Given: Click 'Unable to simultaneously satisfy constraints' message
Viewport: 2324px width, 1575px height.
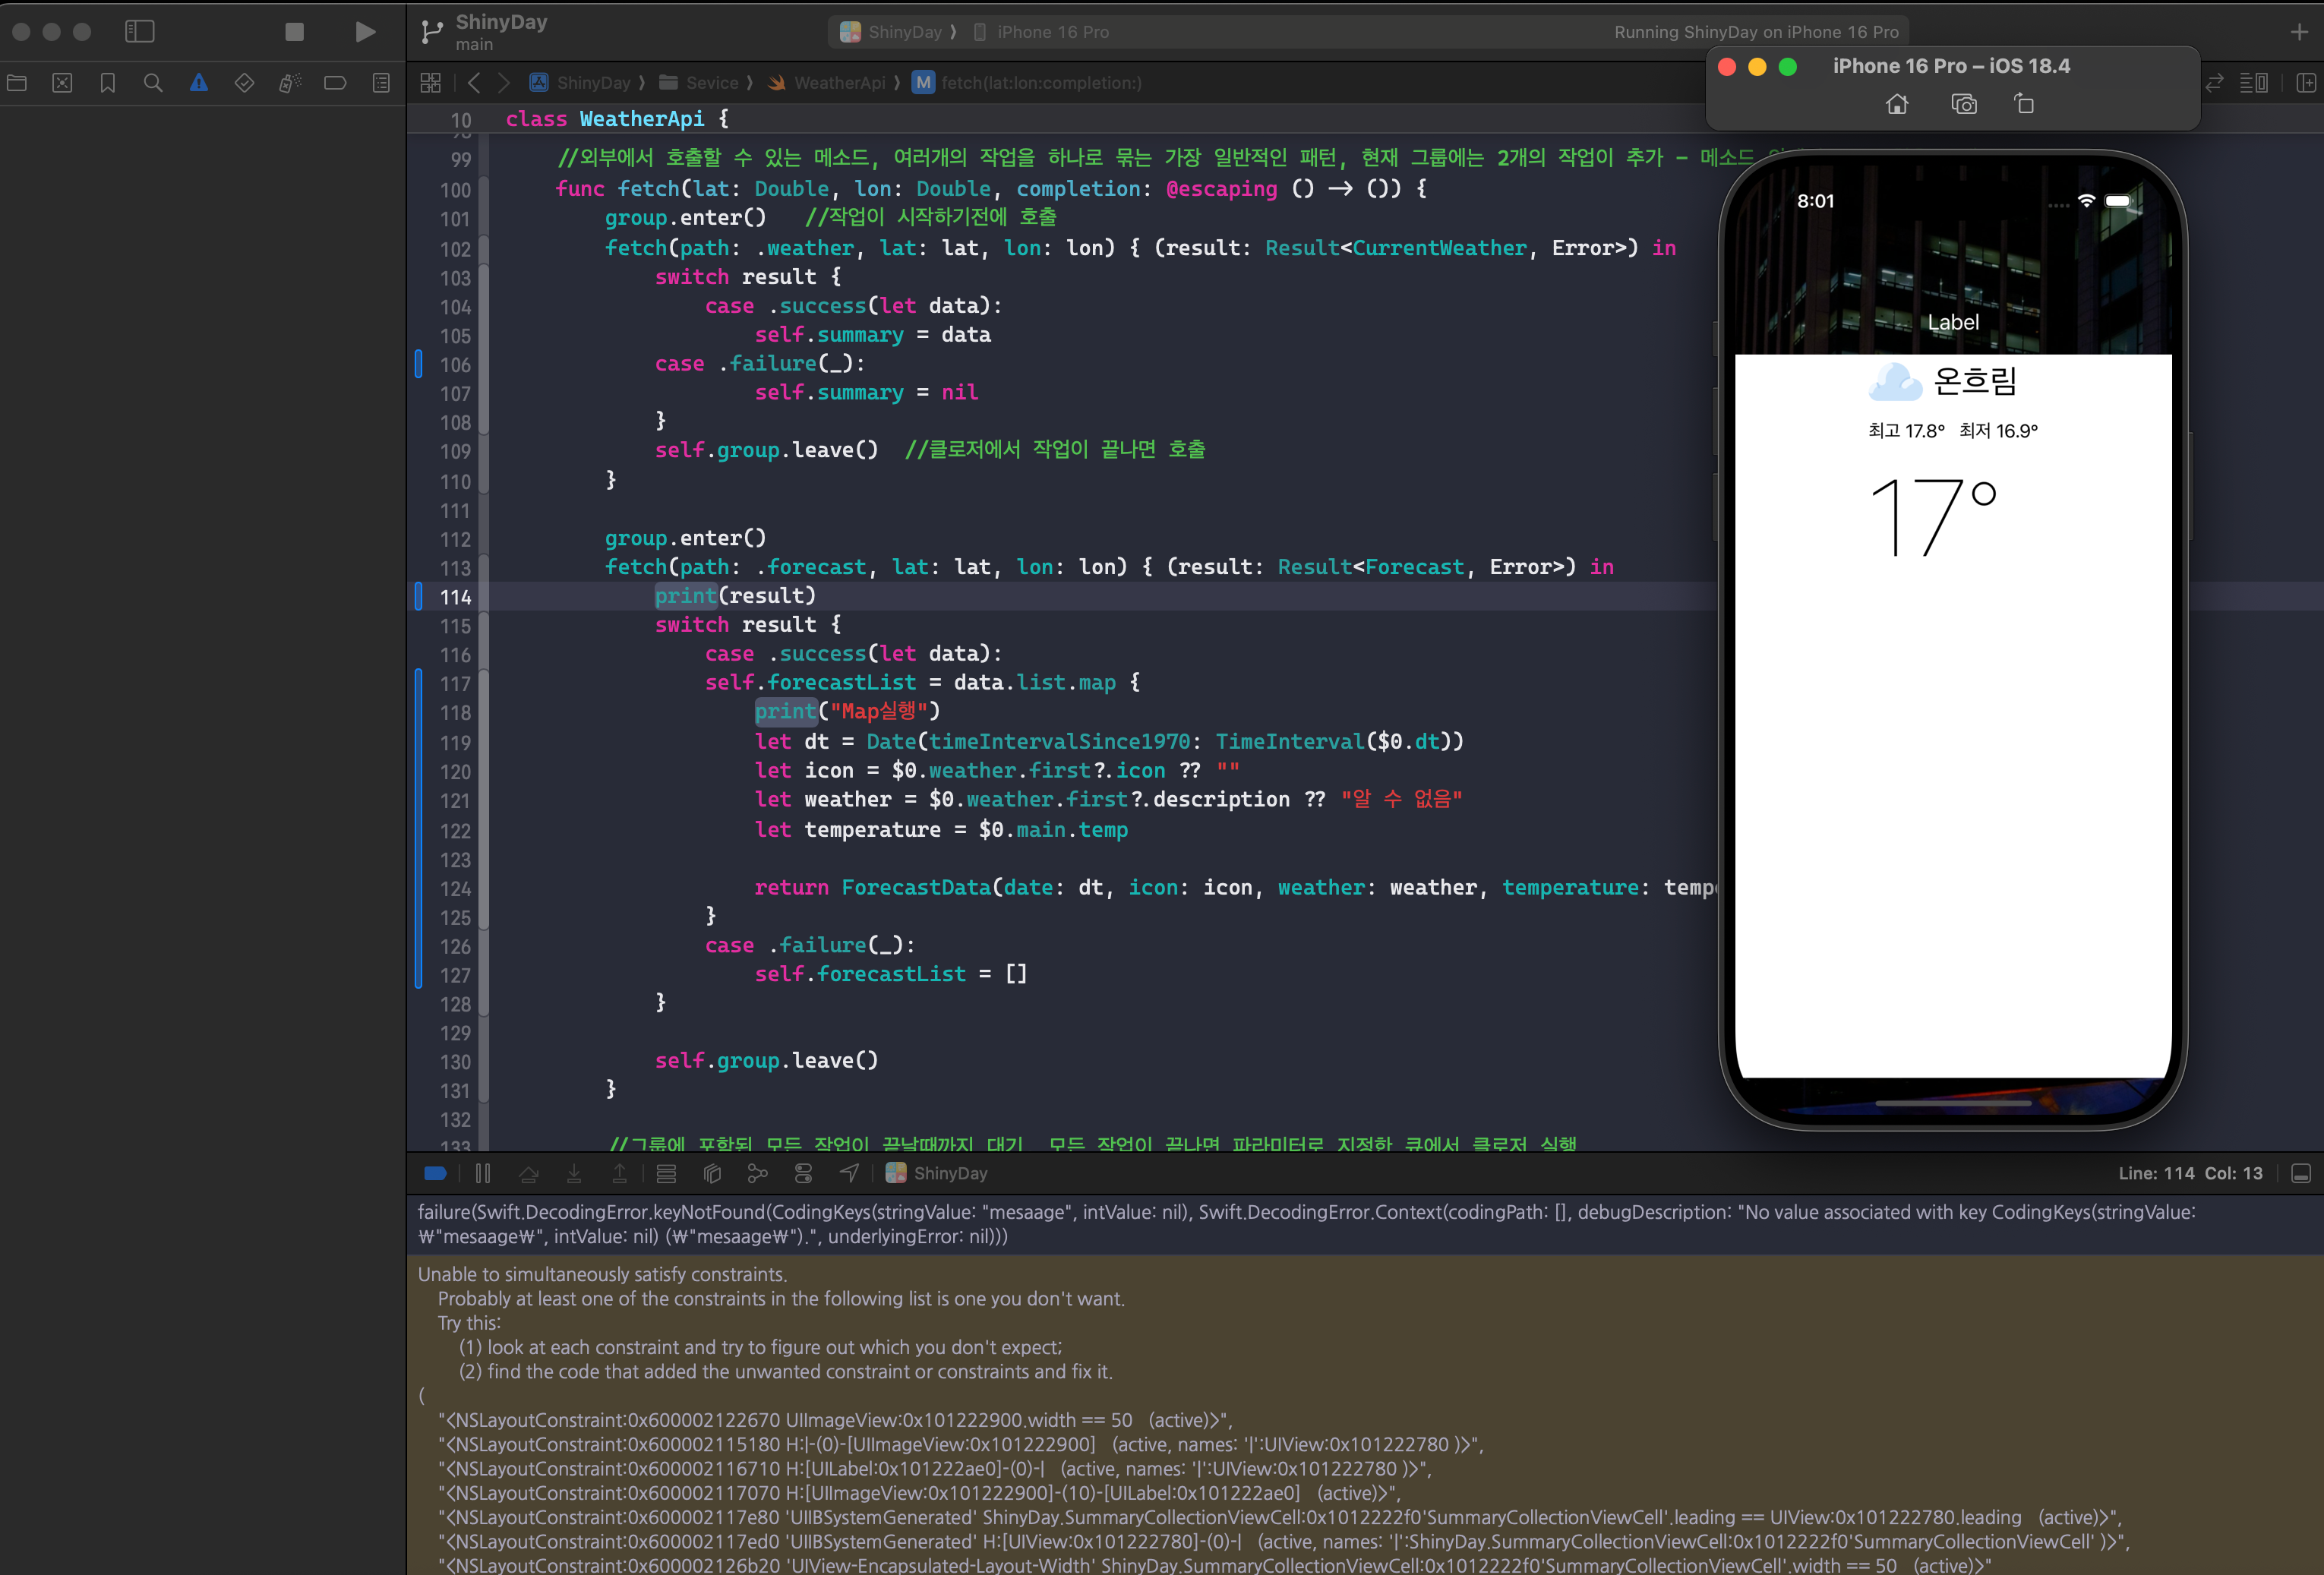Looking at the screenshot, I should coord(602,1274).
